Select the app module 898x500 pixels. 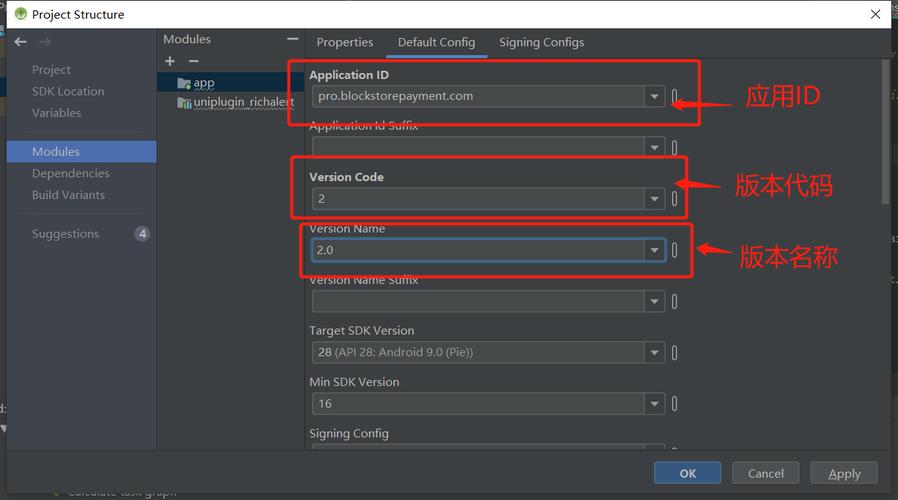coord(231,83)
